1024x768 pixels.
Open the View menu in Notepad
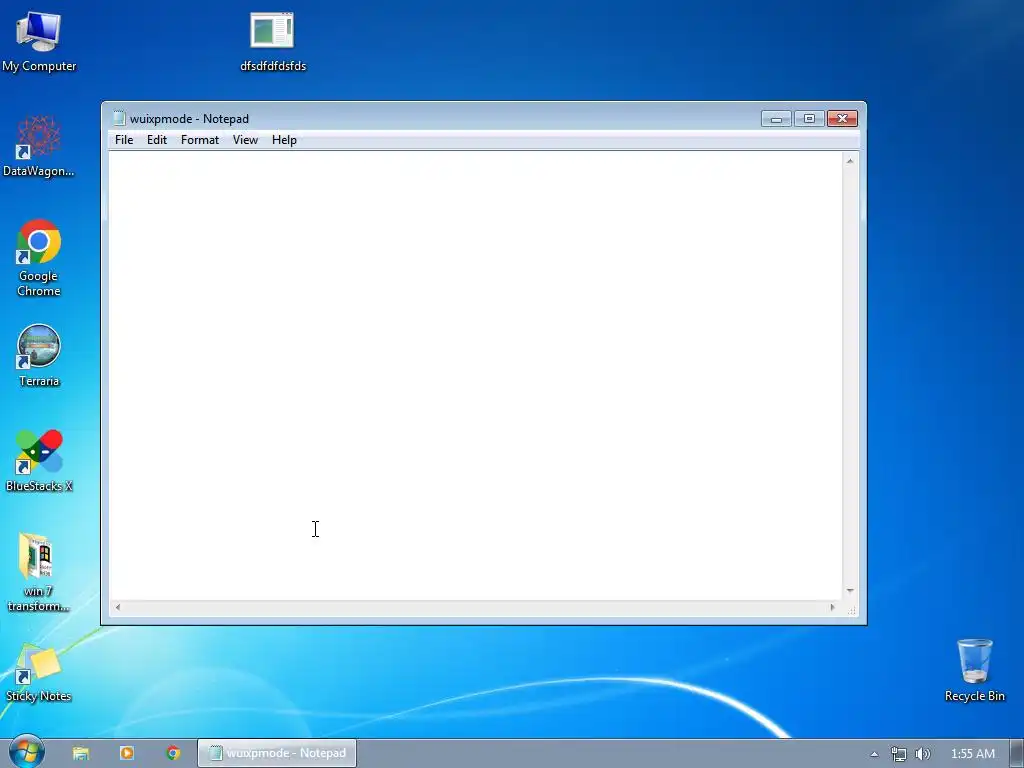246,140
